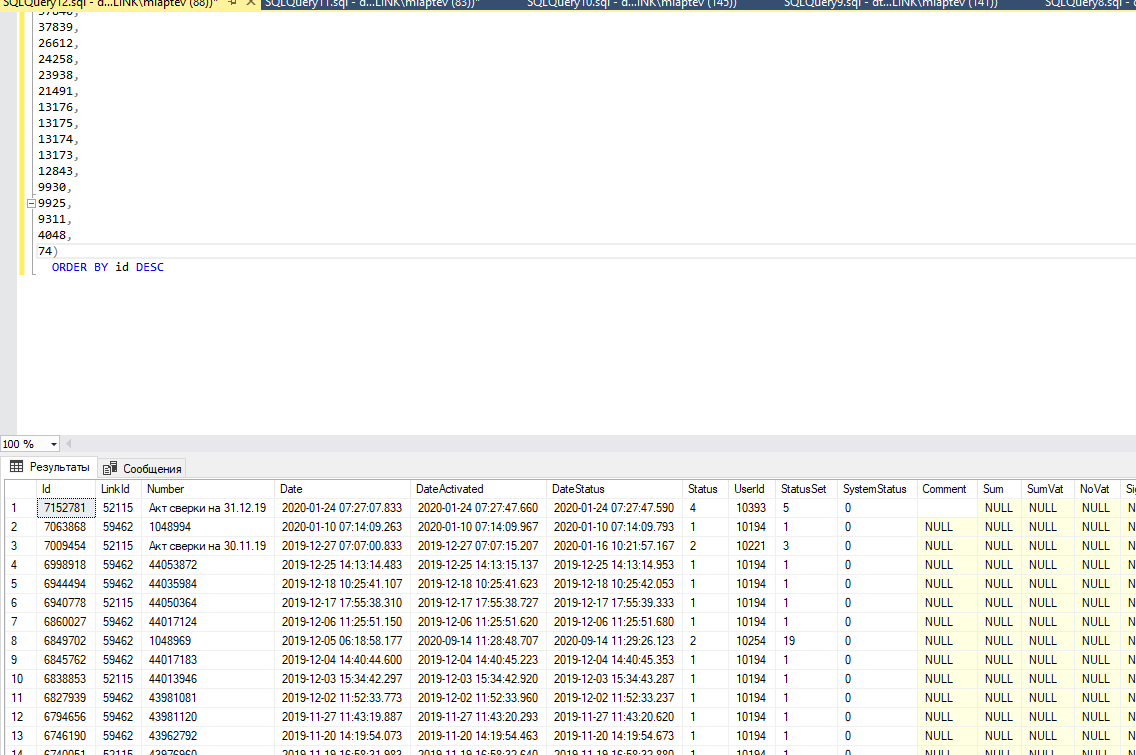Place cursor on the 4048 line
Image resolution: width=1136 pixels, height=755 pixels.
point(55,235)
